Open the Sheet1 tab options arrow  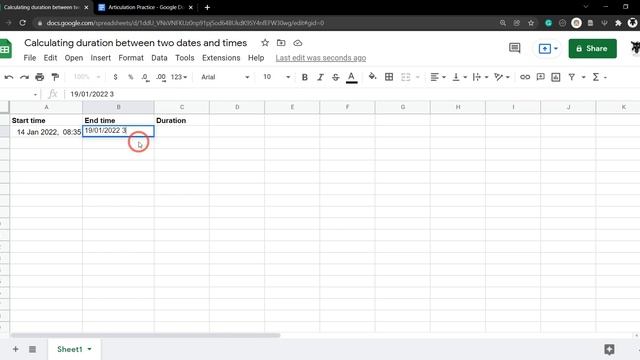coord(89,349)
